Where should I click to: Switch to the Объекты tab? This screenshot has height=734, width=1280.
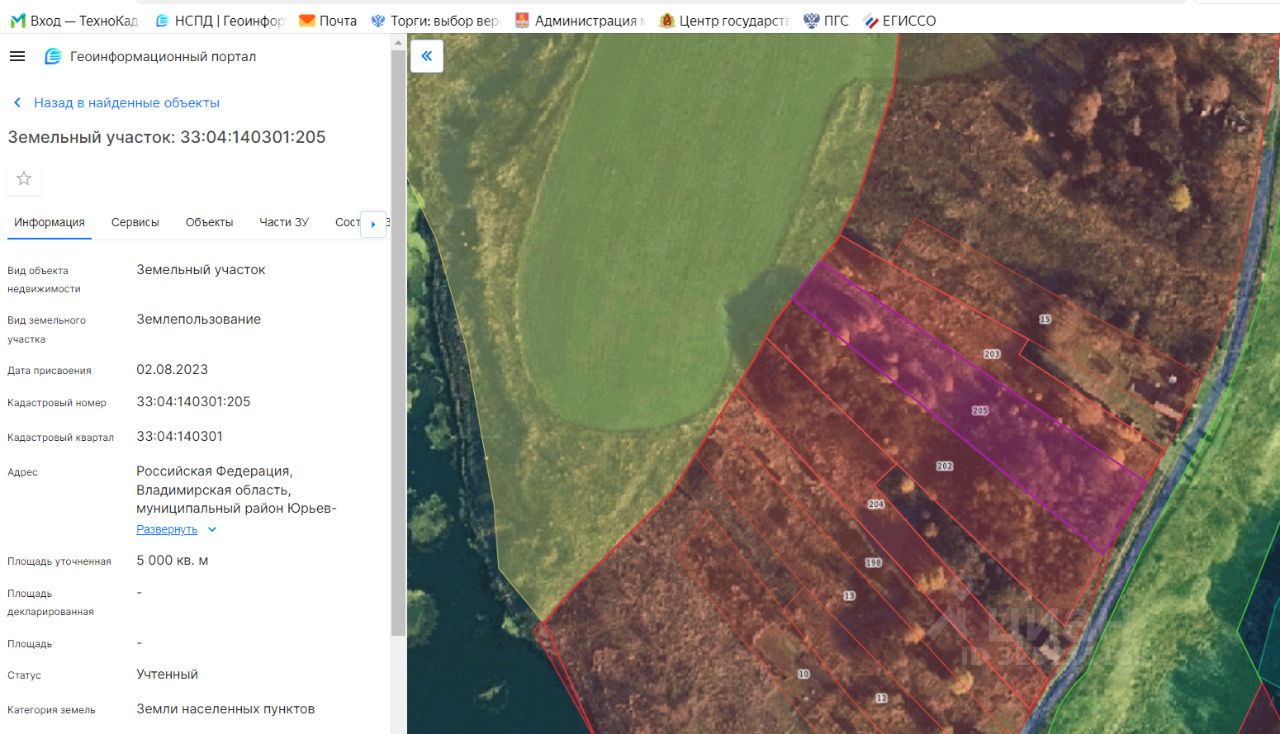coord(209,222)
